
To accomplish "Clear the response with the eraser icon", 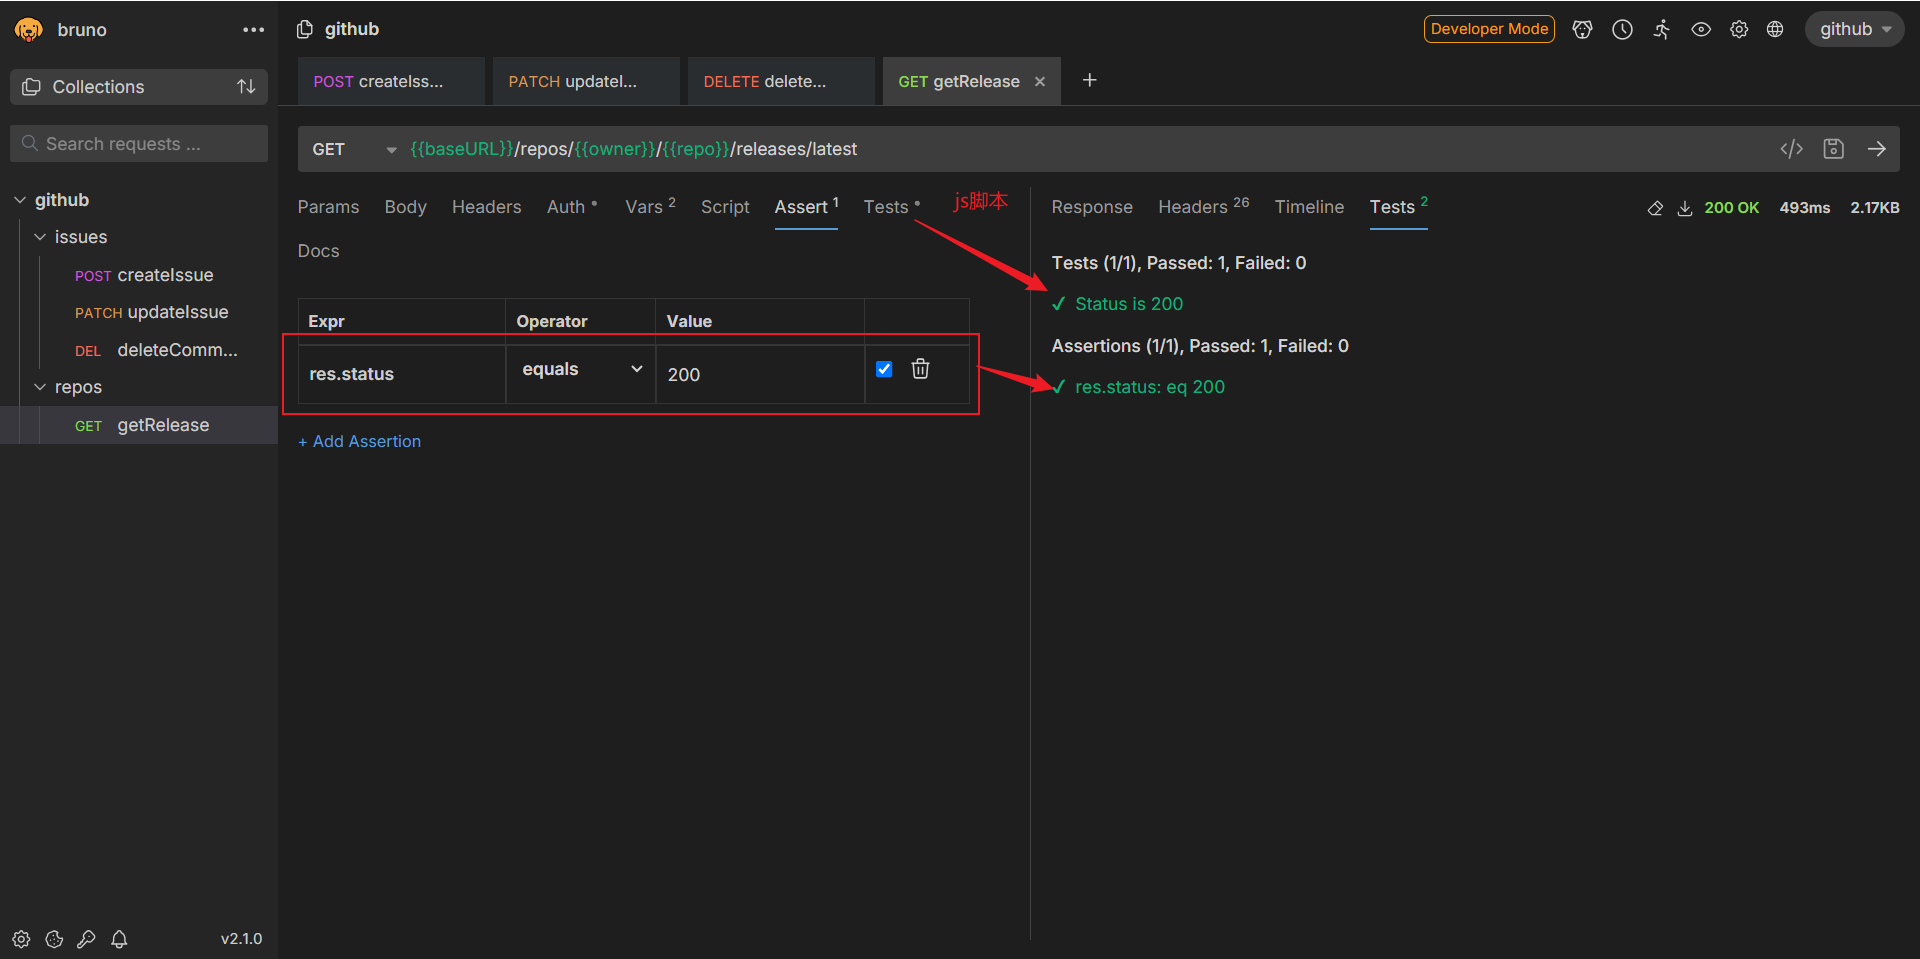I will point(1655,208).
